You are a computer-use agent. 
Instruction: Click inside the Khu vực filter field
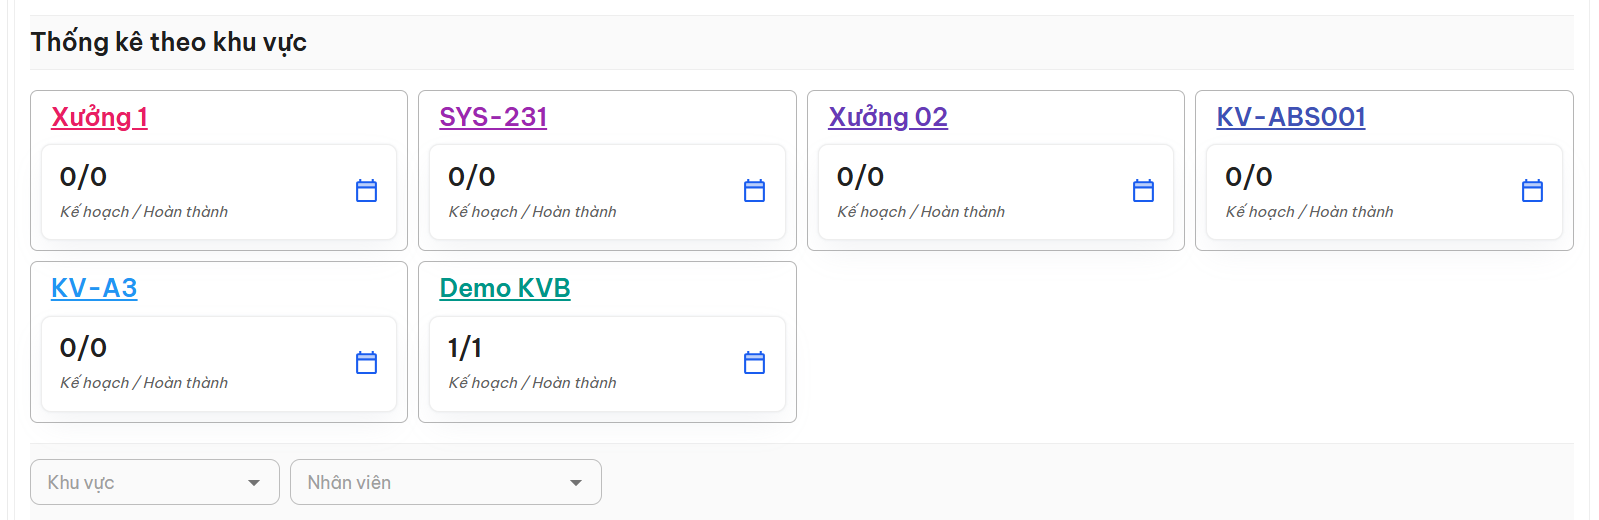click(155, 482)
